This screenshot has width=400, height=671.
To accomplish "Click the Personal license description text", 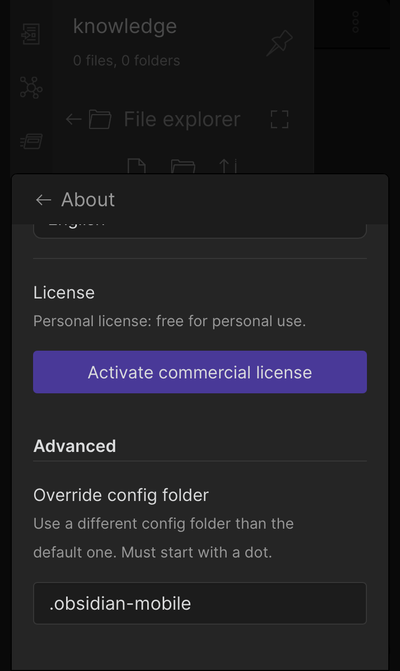I will pos(169,321).
